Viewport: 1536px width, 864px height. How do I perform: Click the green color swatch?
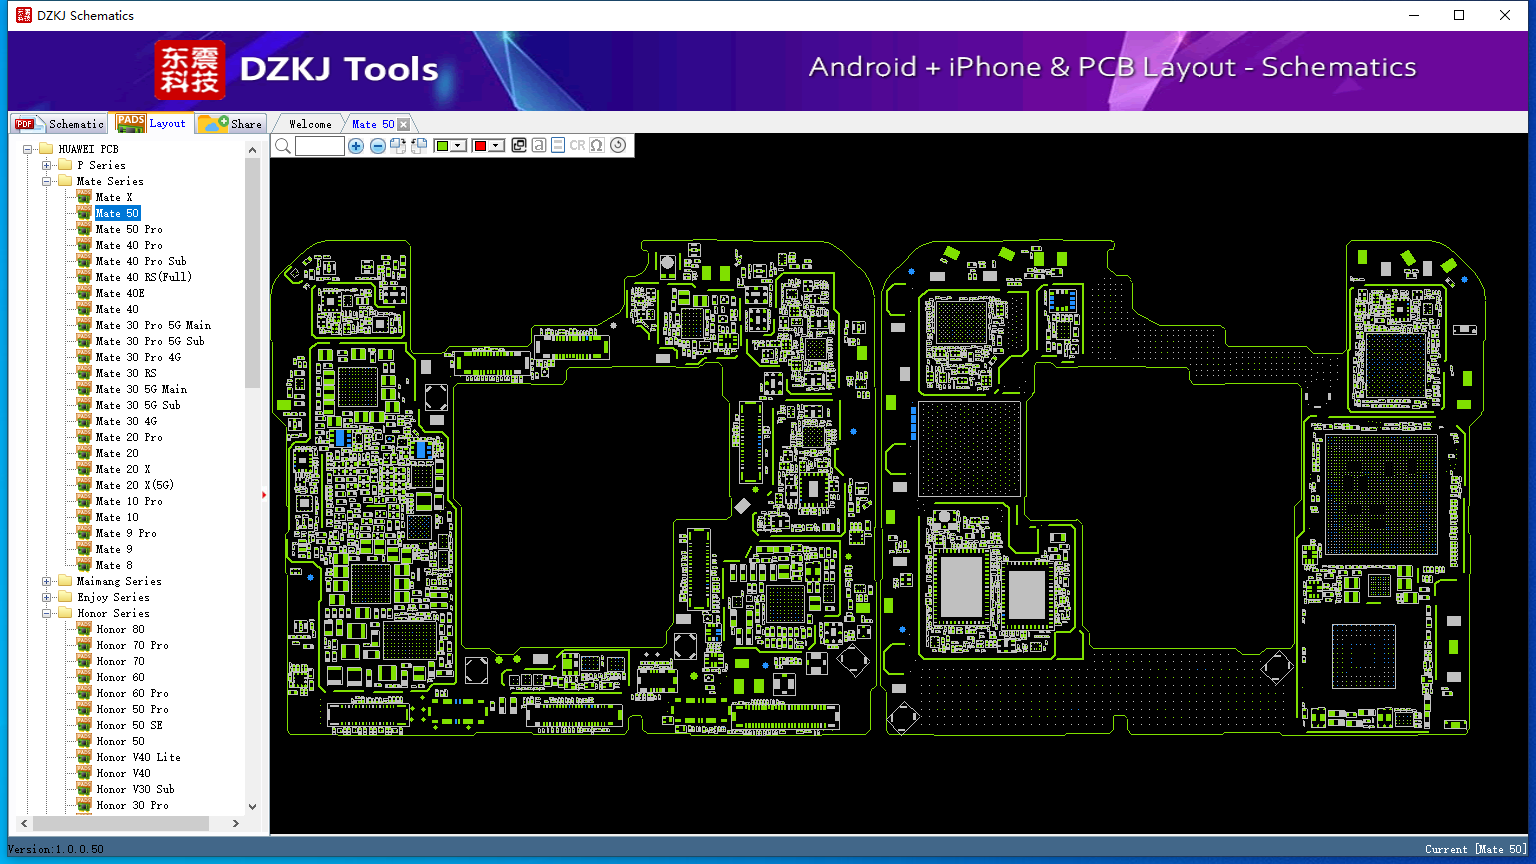tap(442, 146)
